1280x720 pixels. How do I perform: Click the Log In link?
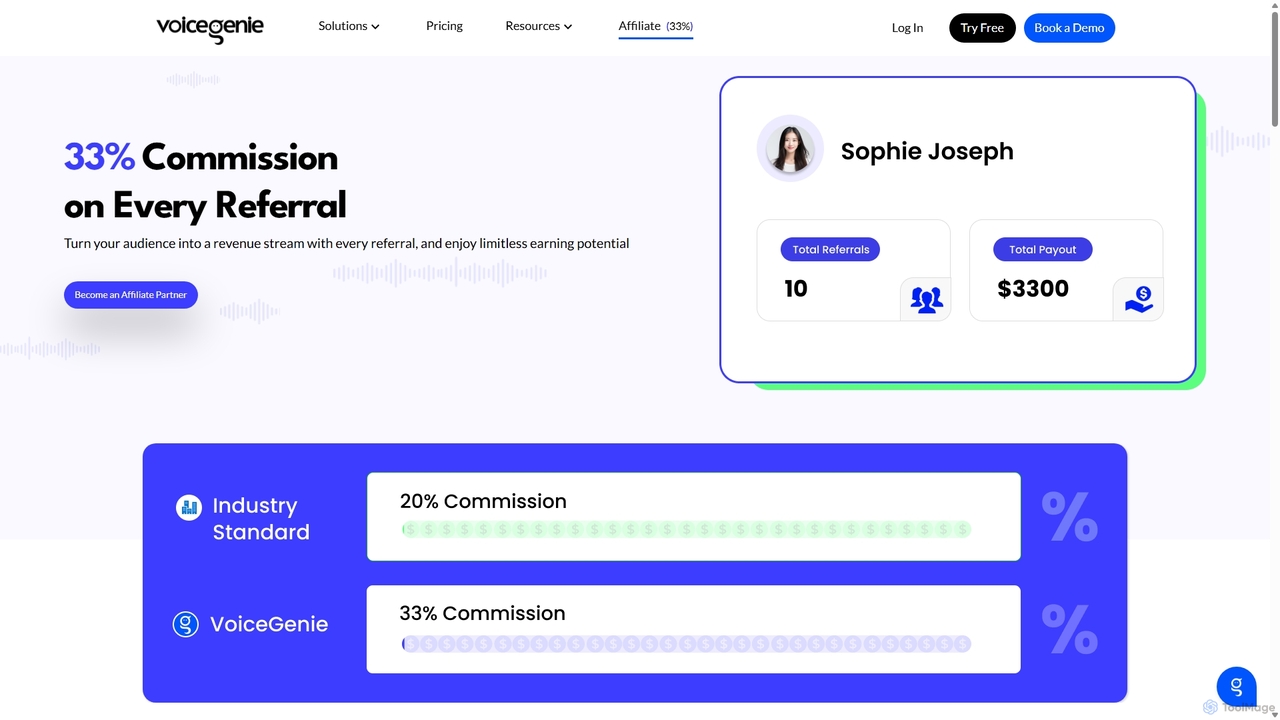point(907,28)
